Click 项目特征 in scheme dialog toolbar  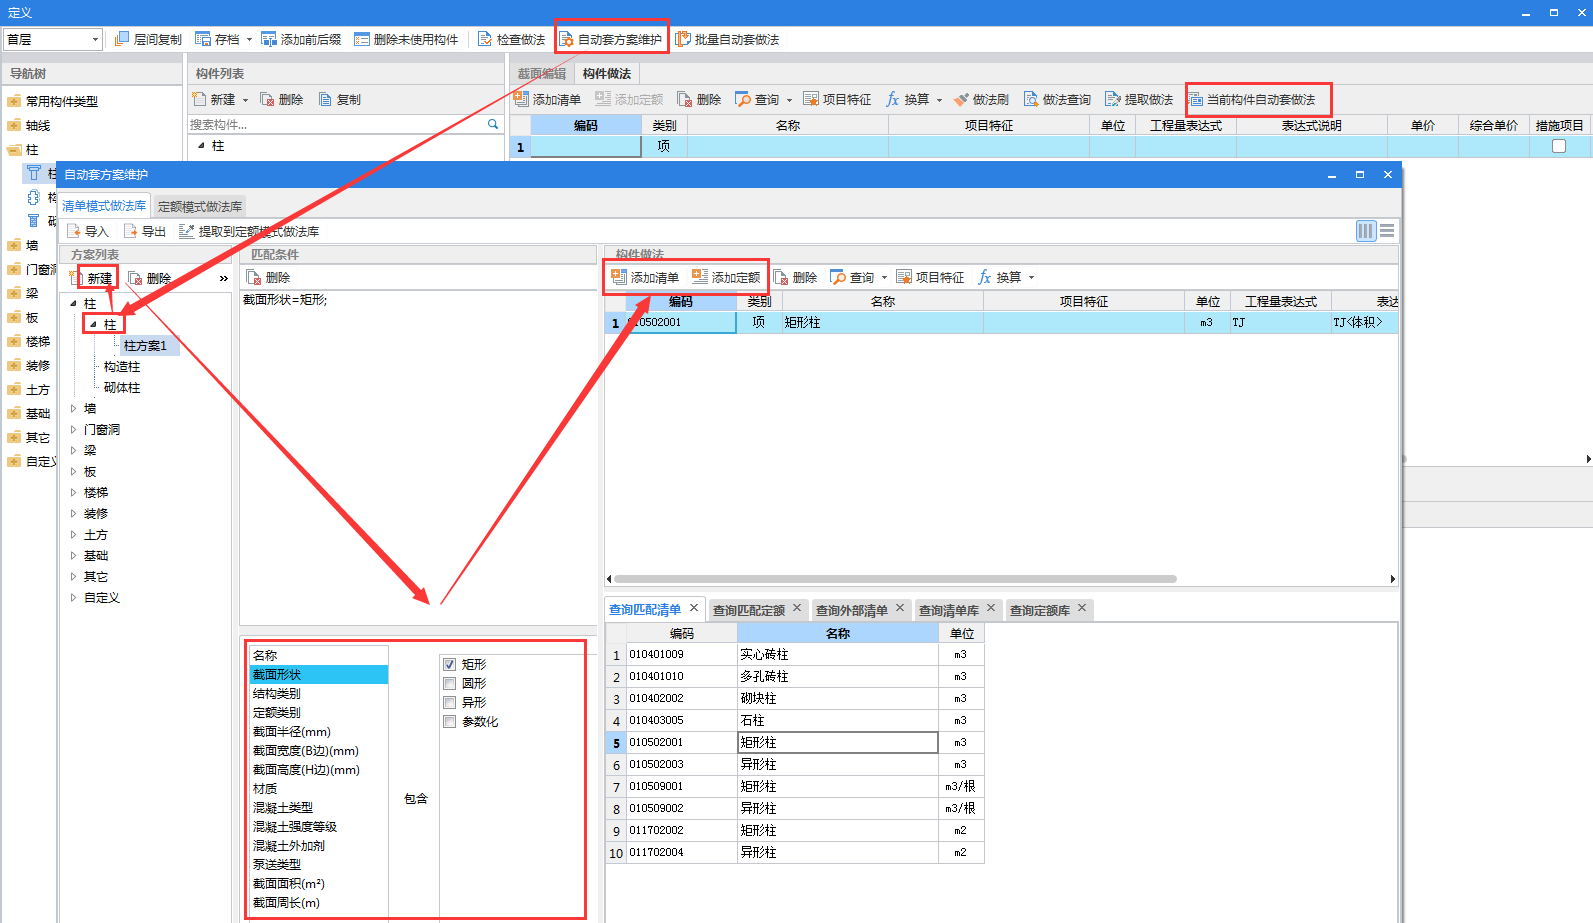click(x=930, y=277)
